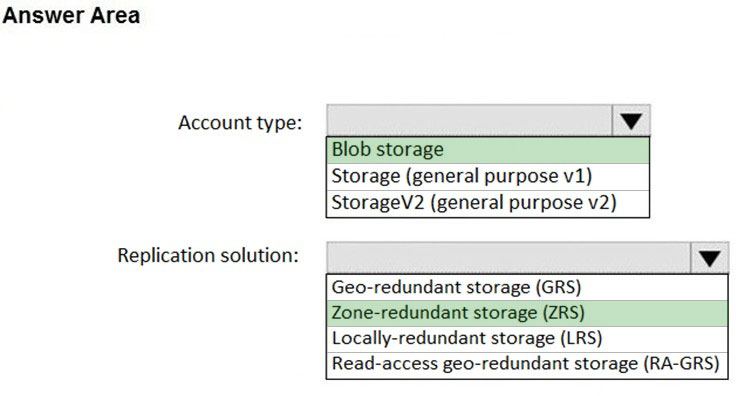Pick Read-access geo-redundant storage (RA-GRS) option

pos(527,364)
